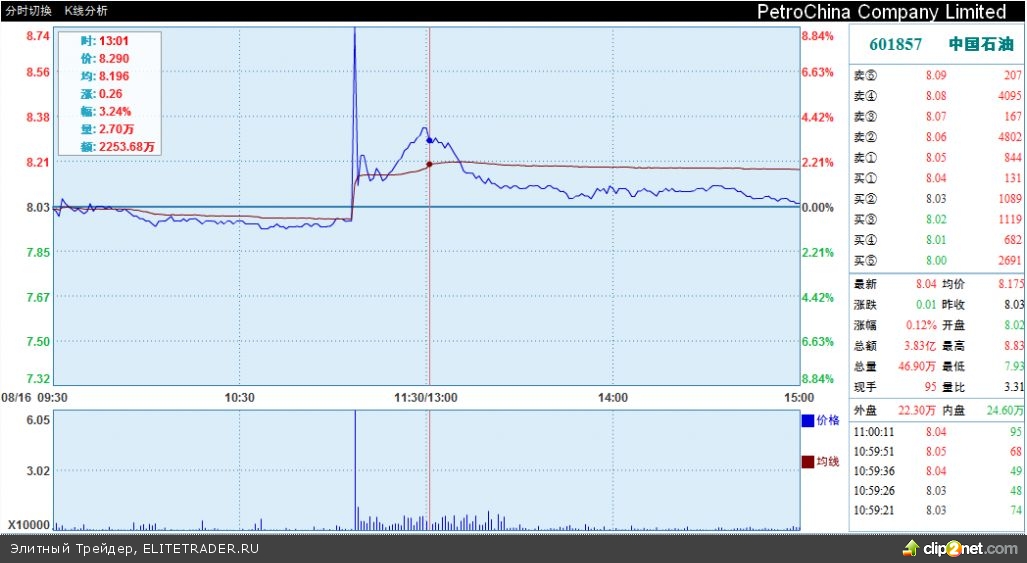
Task: Click the PetroChina Company Limited title
Action: pyautogui.click(x=881, y=12)
